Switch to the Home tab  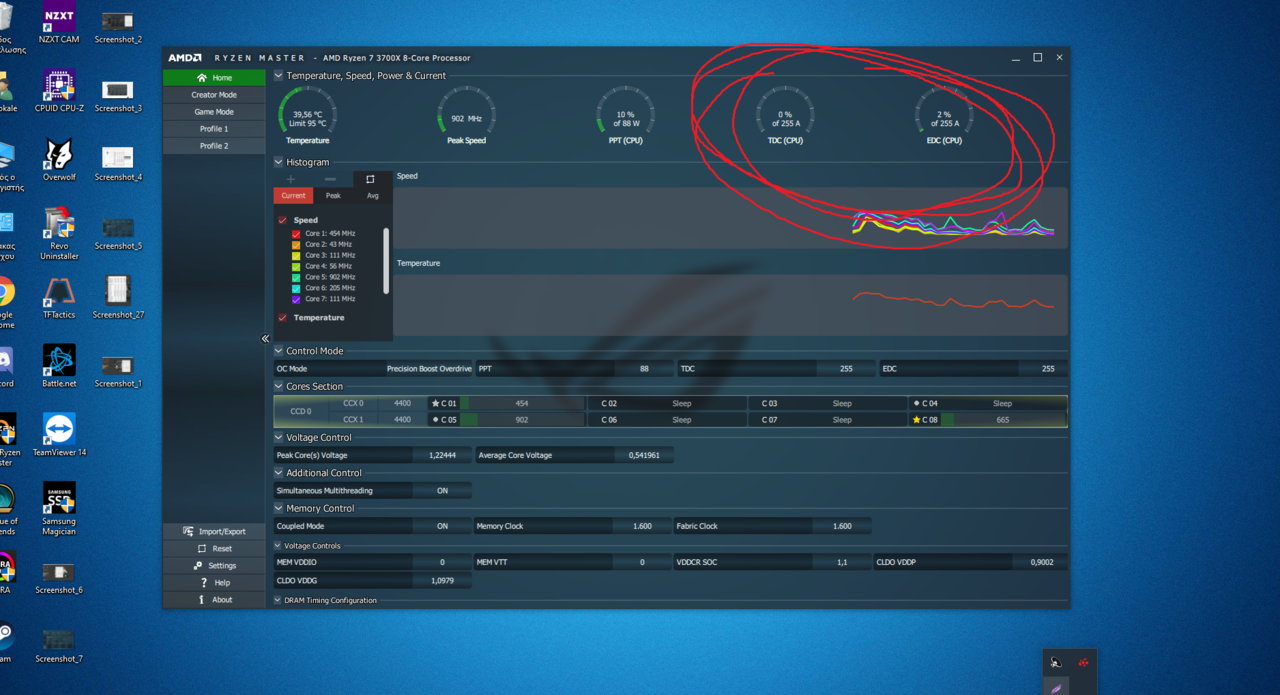(214, 78)
